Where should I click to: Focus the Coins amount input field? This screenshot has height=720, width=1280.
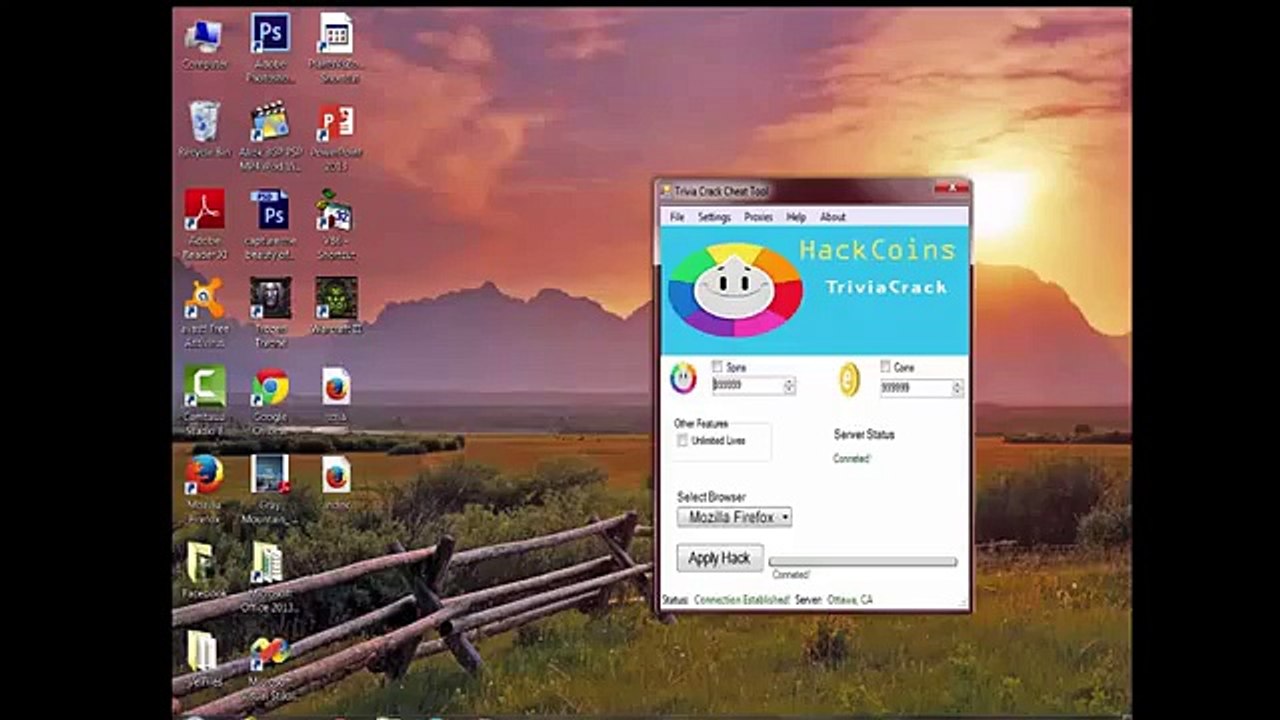pyautogui.click(x=915, y=388)
